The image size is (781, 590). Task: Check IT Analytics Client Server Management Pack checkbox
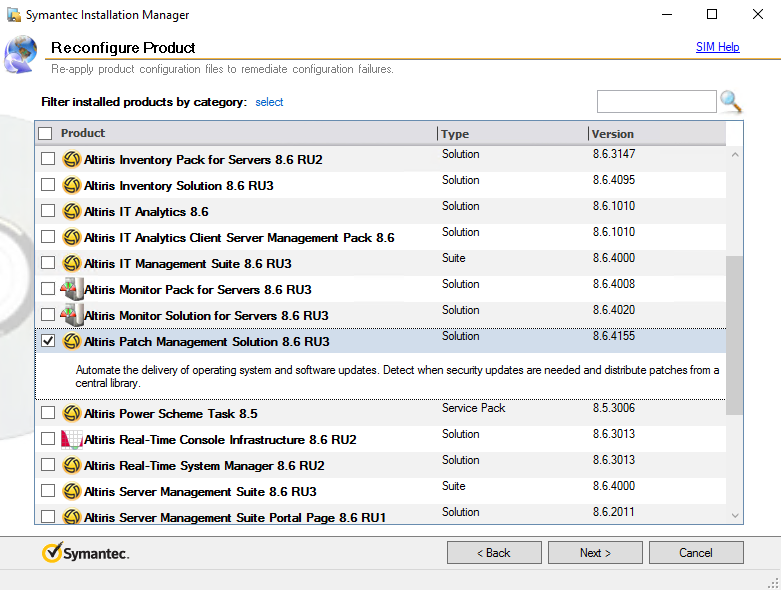tap(48, 236)
